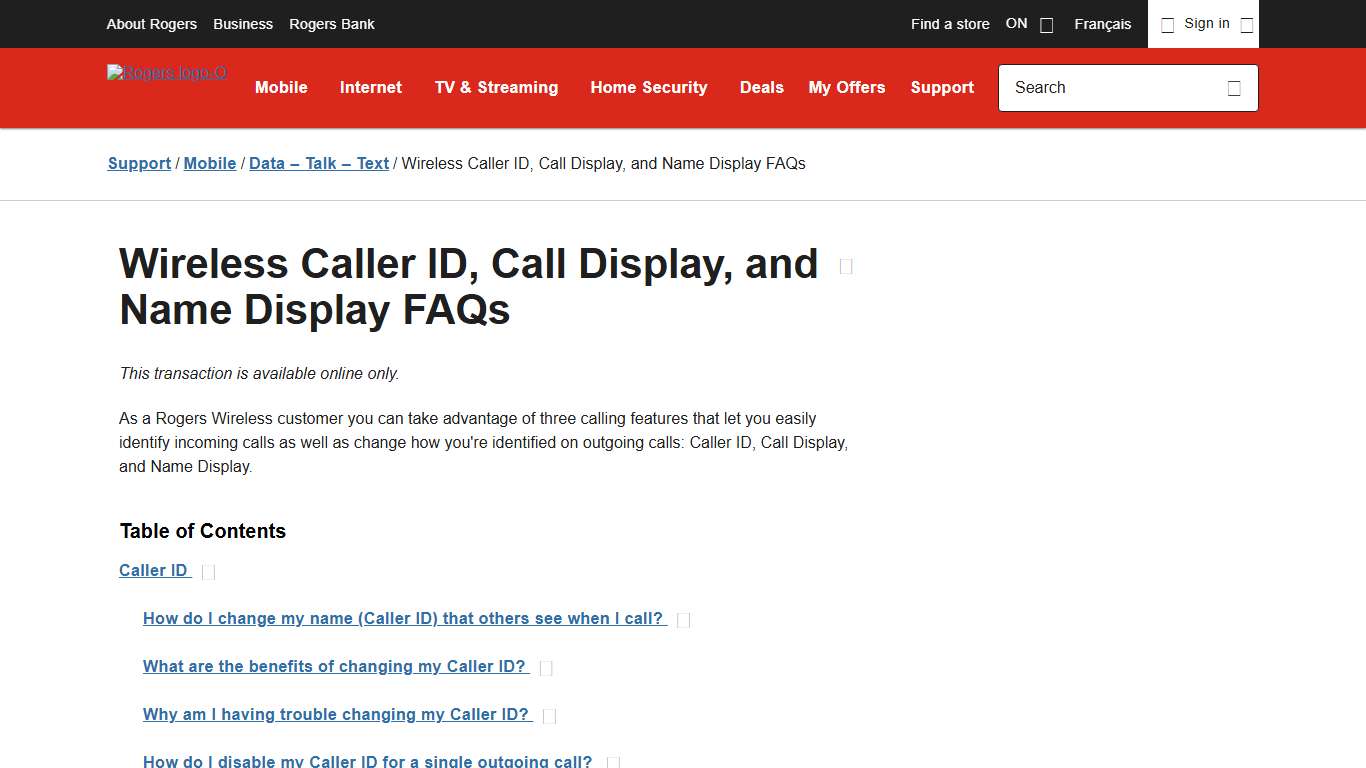Image resolution: width=1366 pixels, height=768 pixels.
Task: Click the Rogers logo in the header
Action: (166, 72)
